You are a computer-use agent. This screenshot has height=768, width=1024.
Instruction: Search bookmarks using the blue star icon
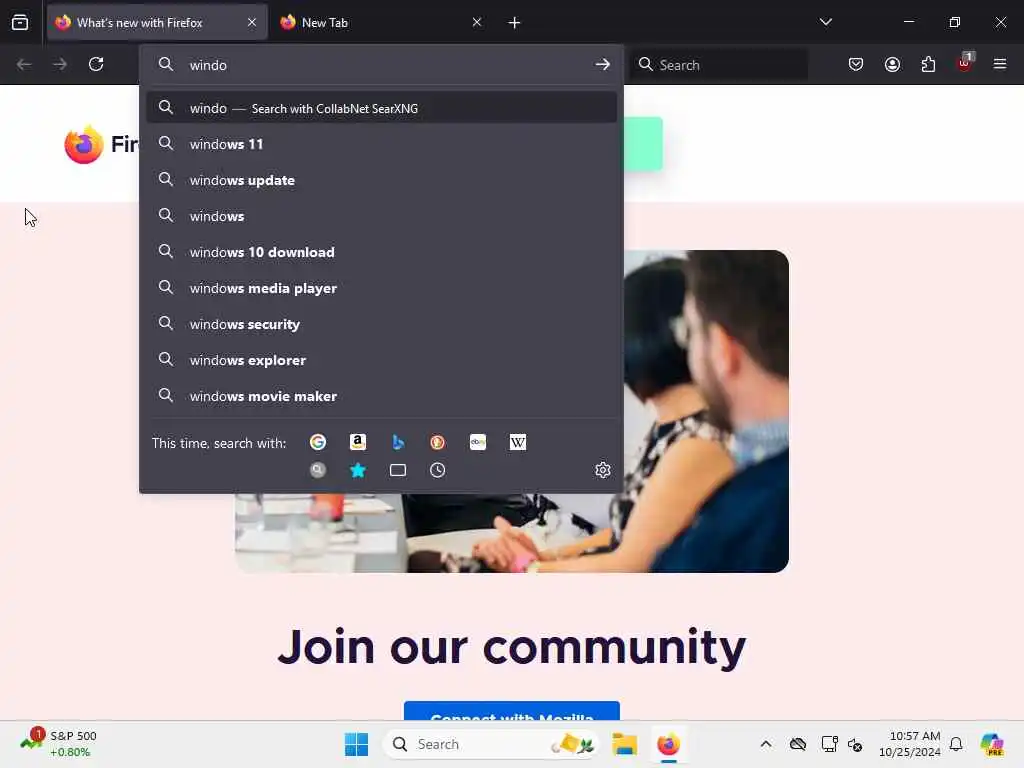(x=357, y=470)
